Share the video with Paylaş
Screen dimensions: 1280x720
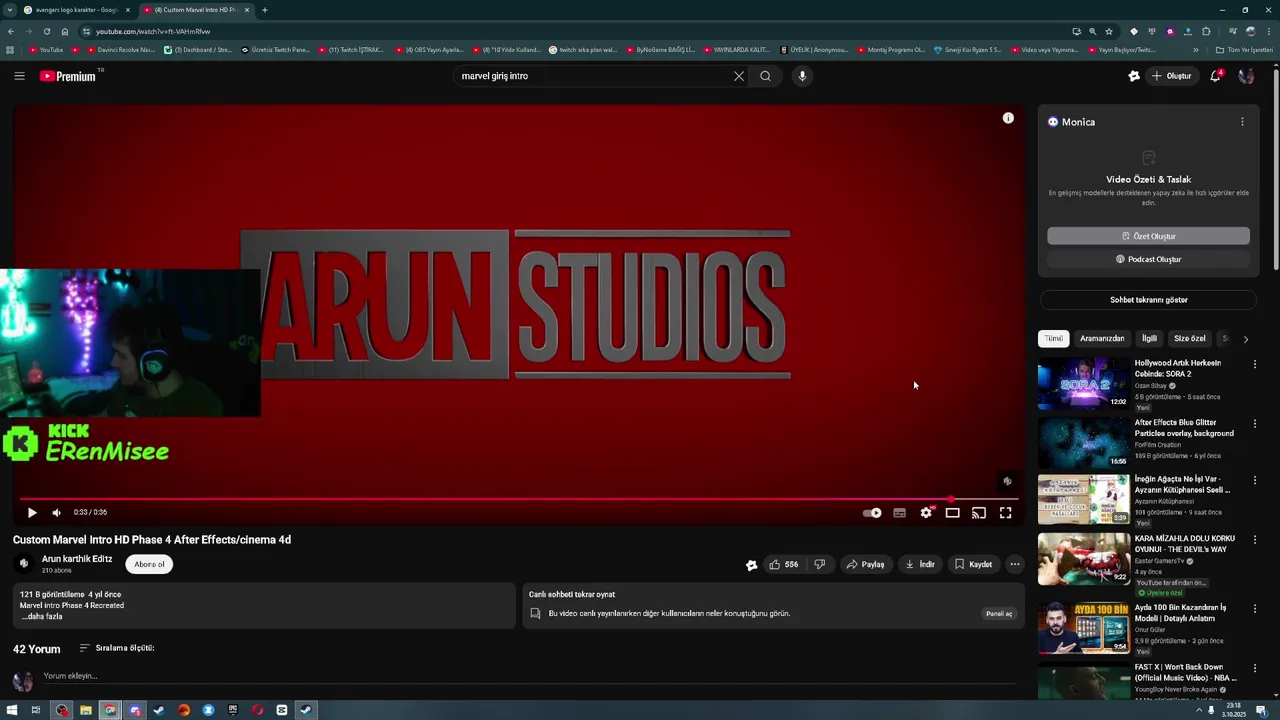tap(865, 564)
